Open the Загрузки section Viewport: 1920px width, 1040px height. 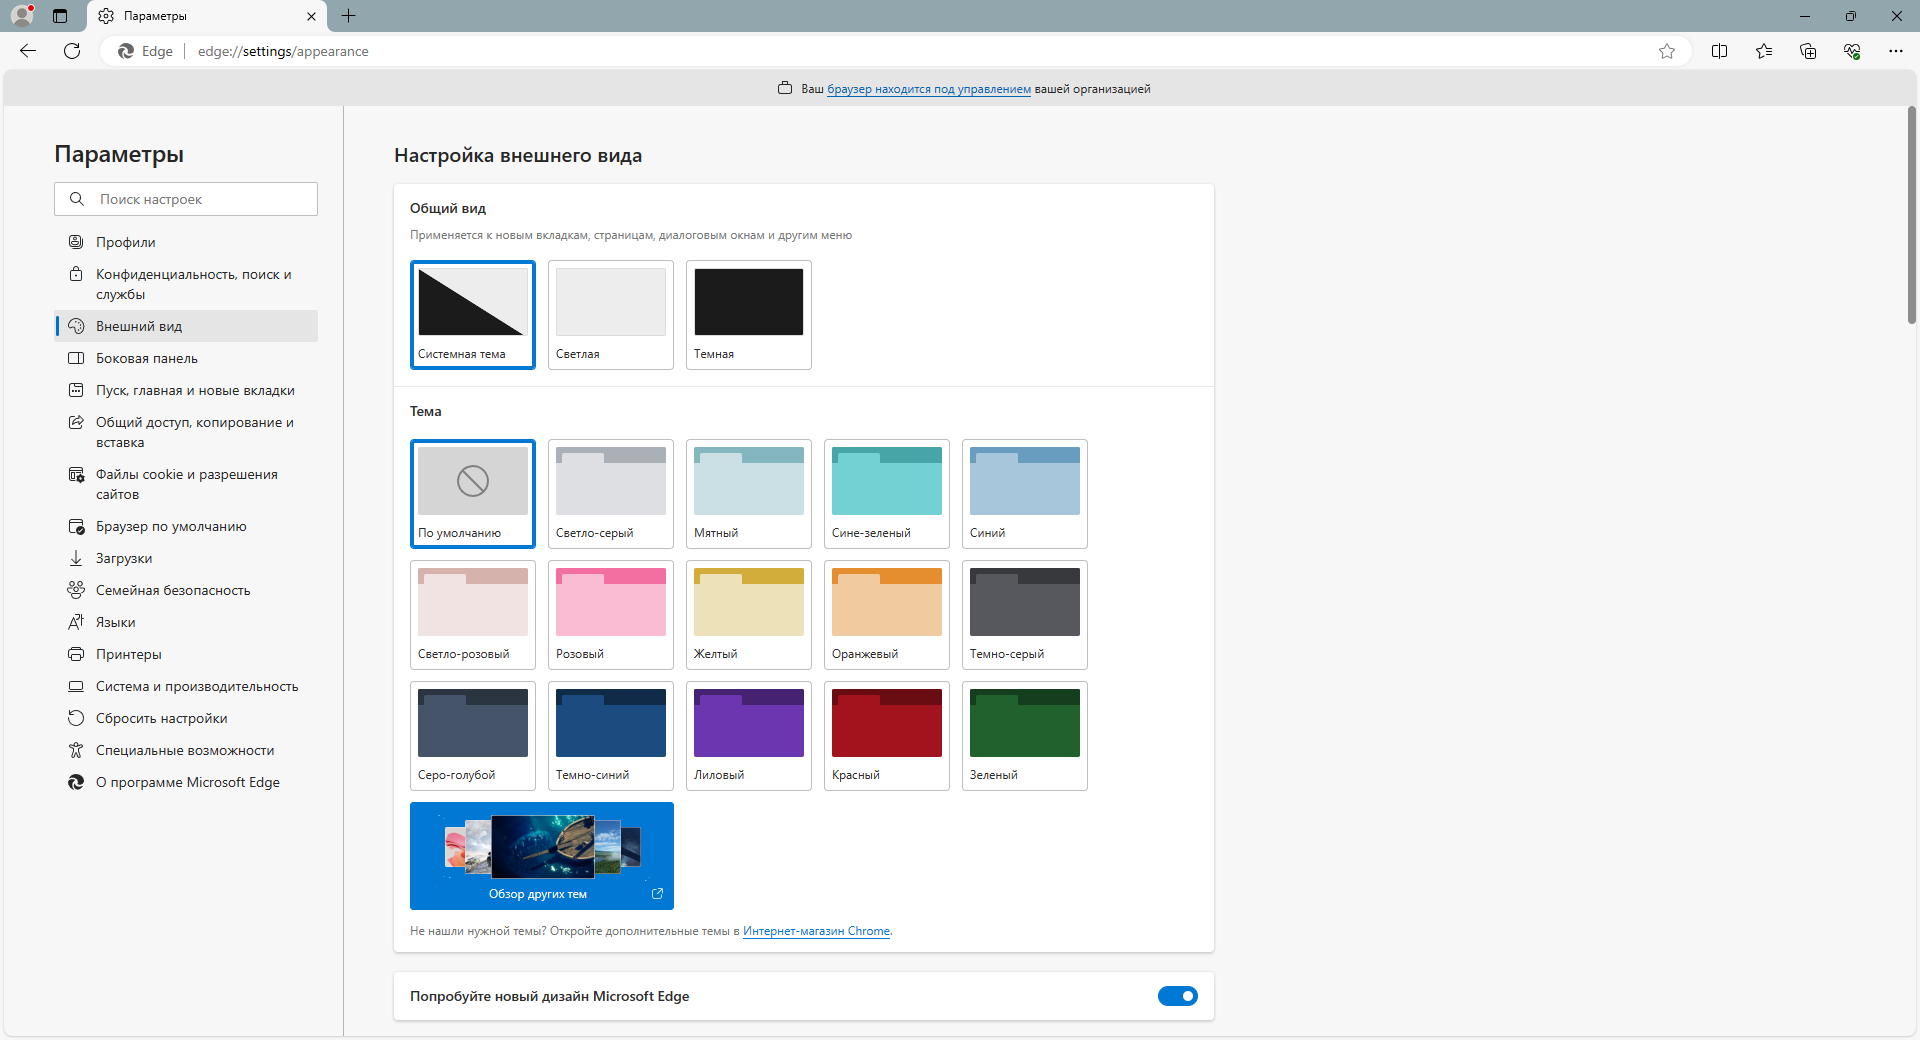click(x=186, y=558)
